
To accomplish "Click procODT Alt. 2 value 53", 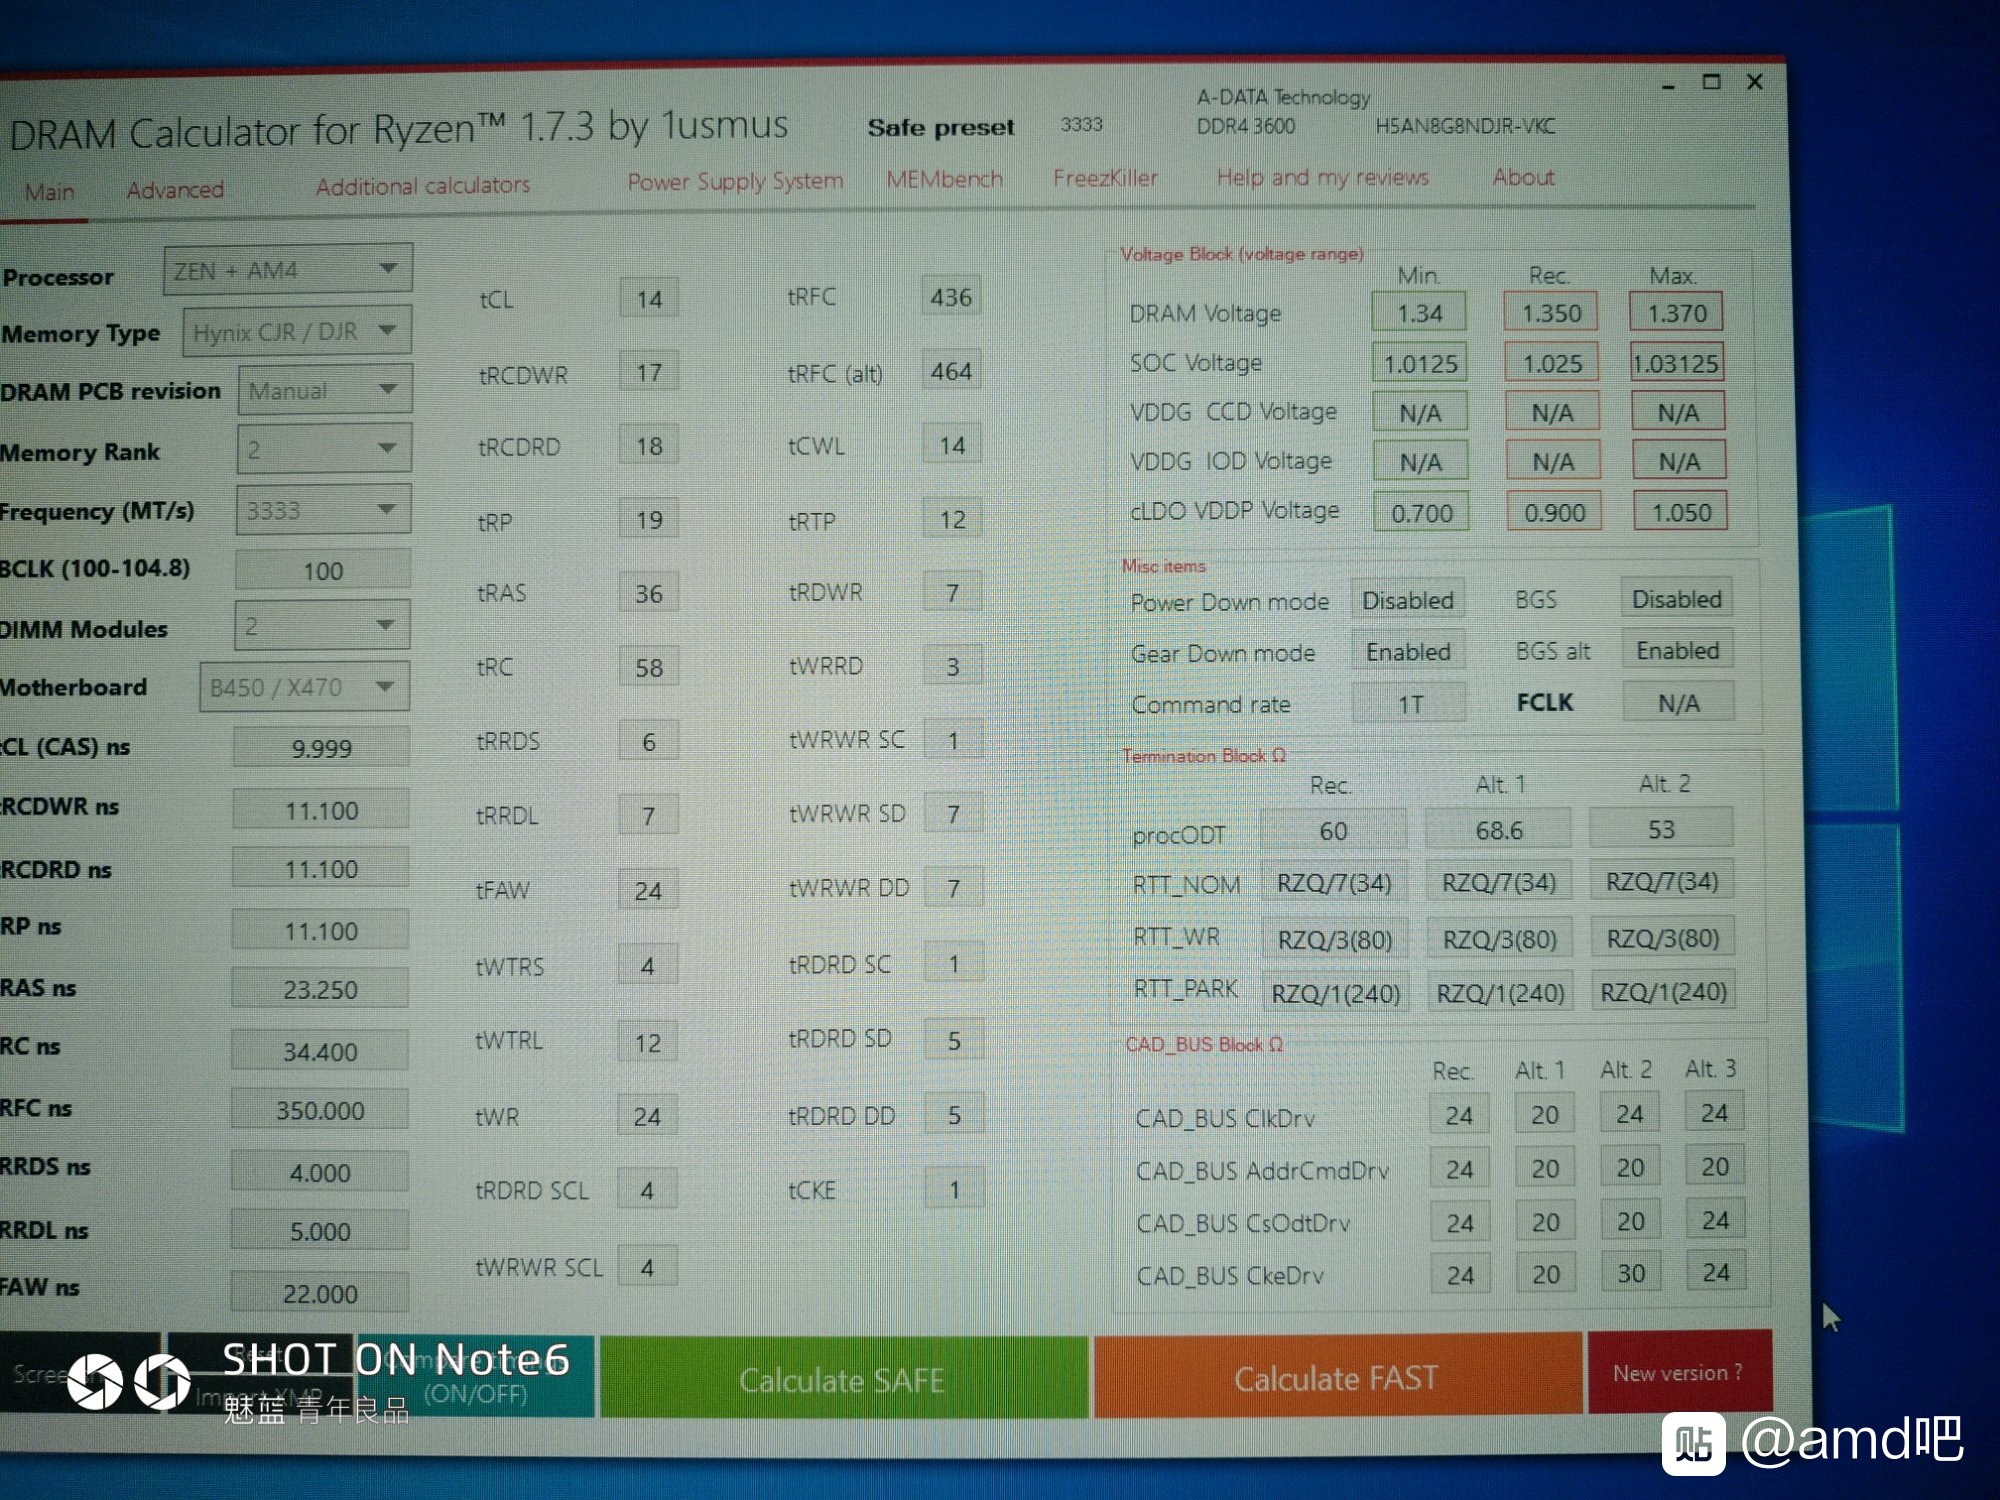I will point(1661,828).
